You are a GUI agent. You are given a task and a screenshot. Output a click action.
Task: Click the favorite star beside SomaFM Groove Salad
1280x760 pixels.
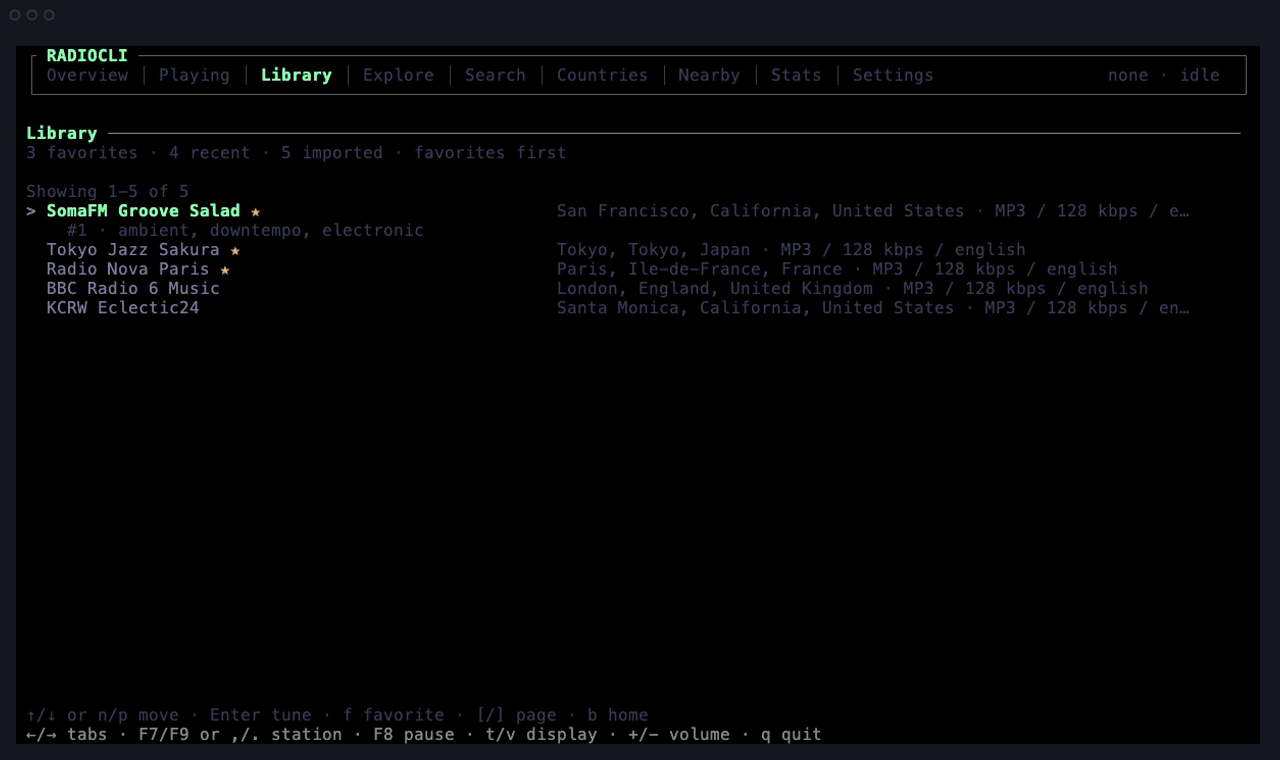[256, 211]
